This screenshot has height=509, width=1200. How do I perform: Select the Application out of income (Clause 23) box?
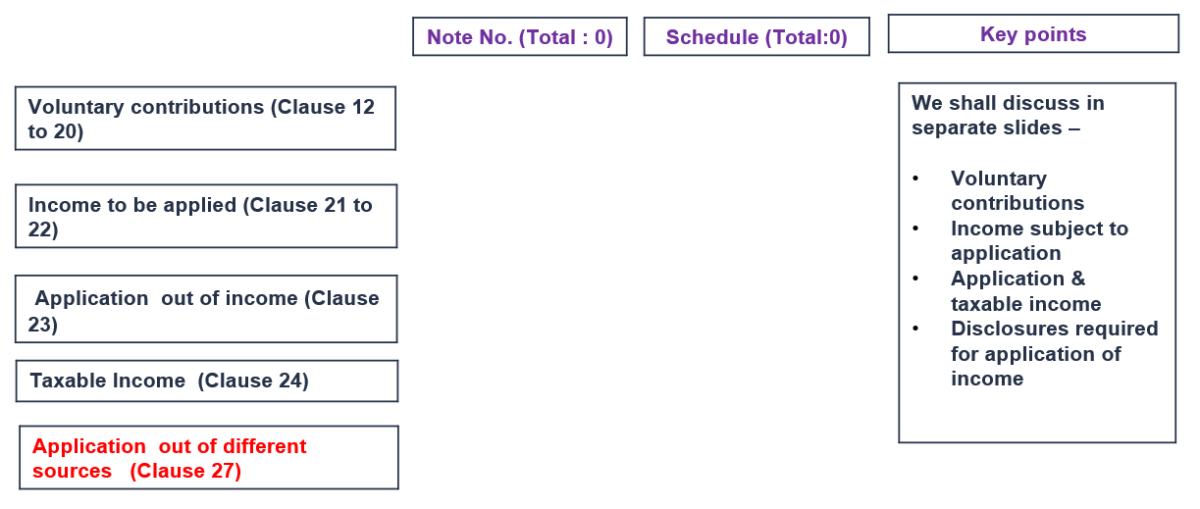[205, 310]
